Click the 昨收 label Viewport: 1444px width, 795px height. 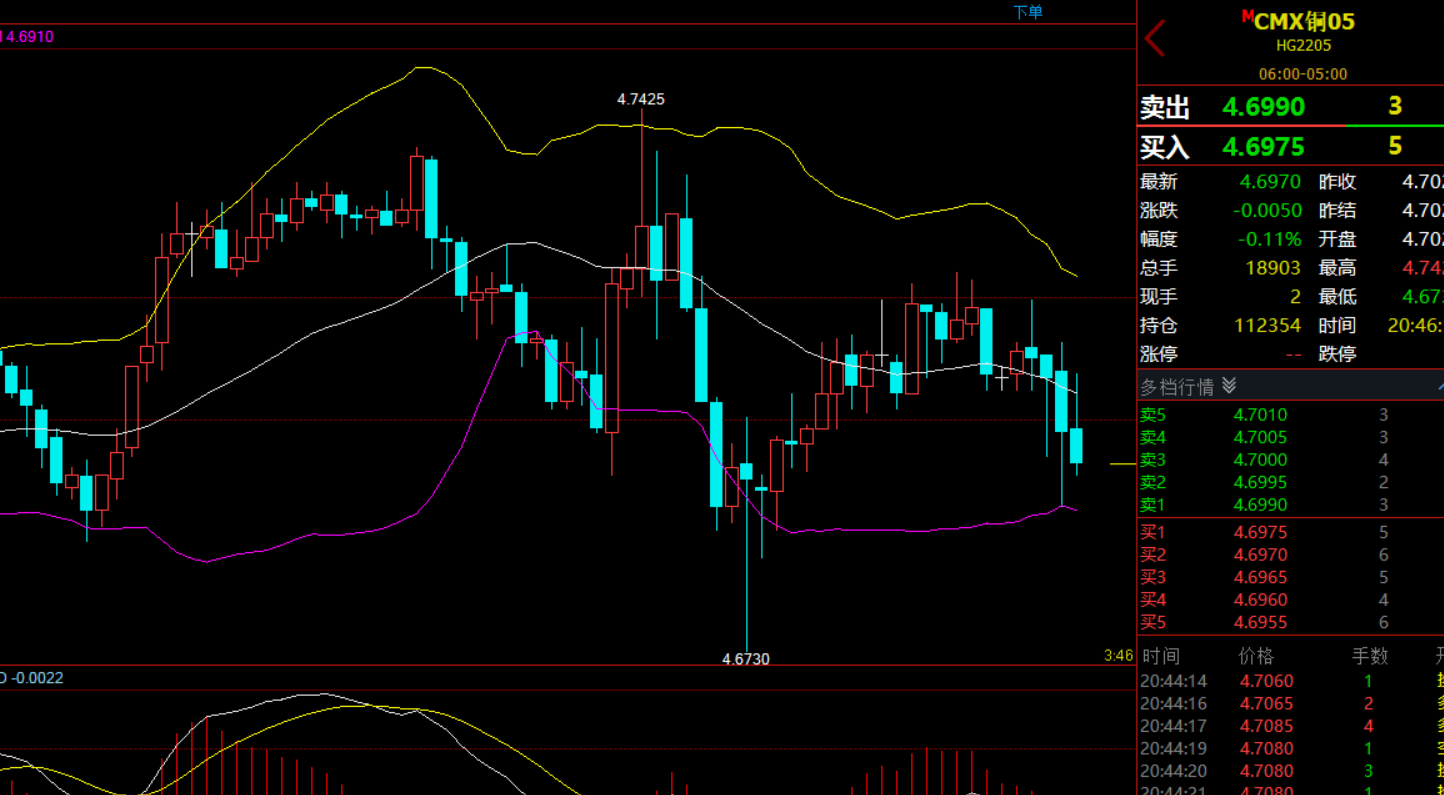tap(1338, 182)
